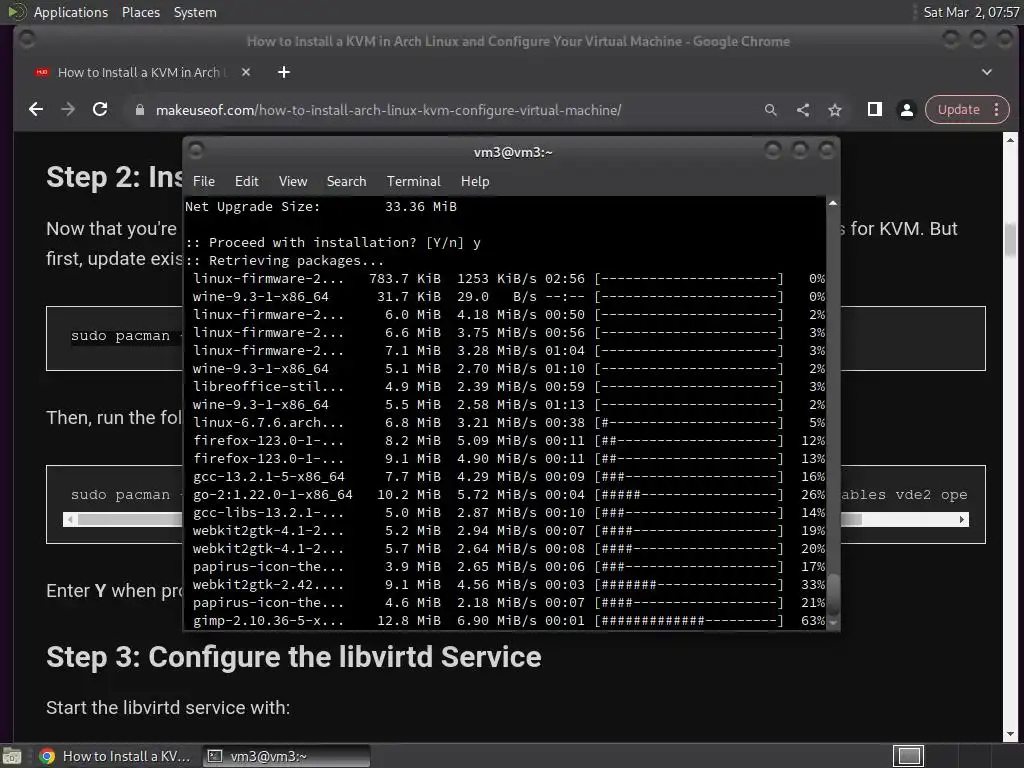Open Chrome profile avatar
Image resolution: width=1024 pixels, height=768 pixels.
[906, 110]
